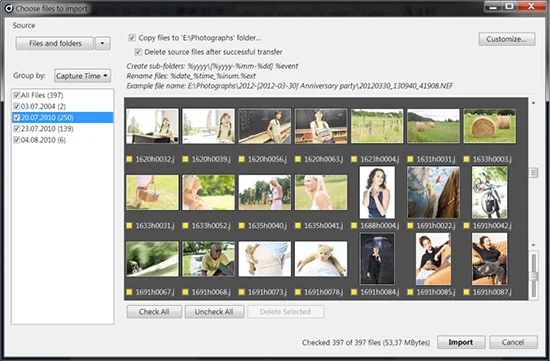Select thumbnail 1691h0042 mountain biker
Viewport: 550px width, 361px height.
(x=489, y=192)
